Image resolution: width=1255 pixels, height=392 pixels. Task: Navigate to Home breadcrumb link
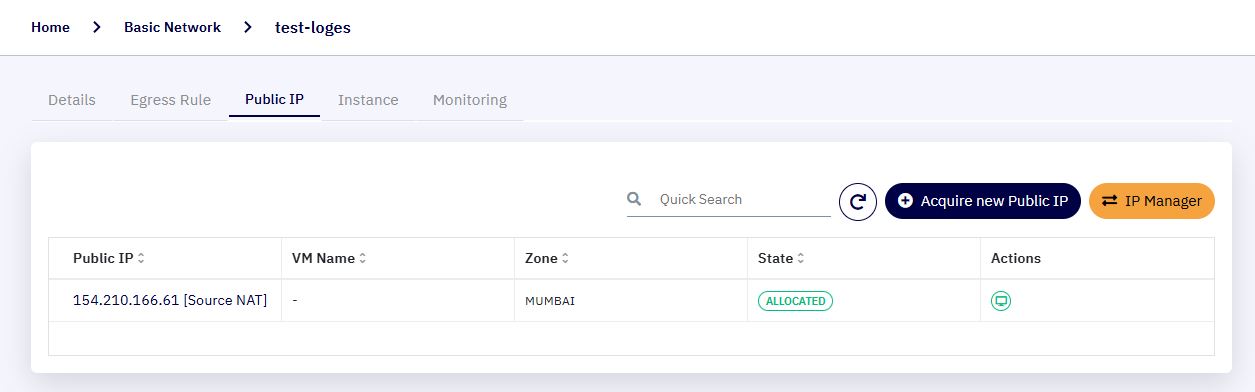pyautogui.click(x=50, y=27)
